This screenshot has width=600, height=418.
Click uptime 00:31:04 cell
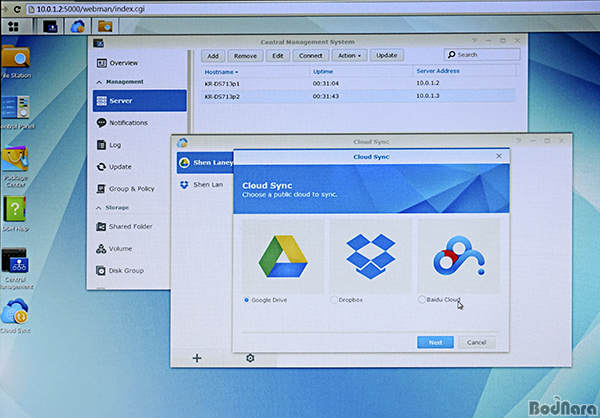point(326,83)
